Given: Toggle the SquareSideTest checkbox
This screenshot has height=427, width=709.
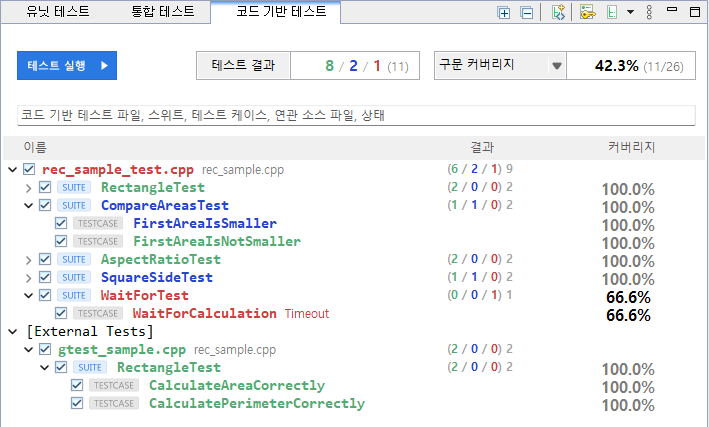Looking at the screenshot, I should [x=45, y=277].
